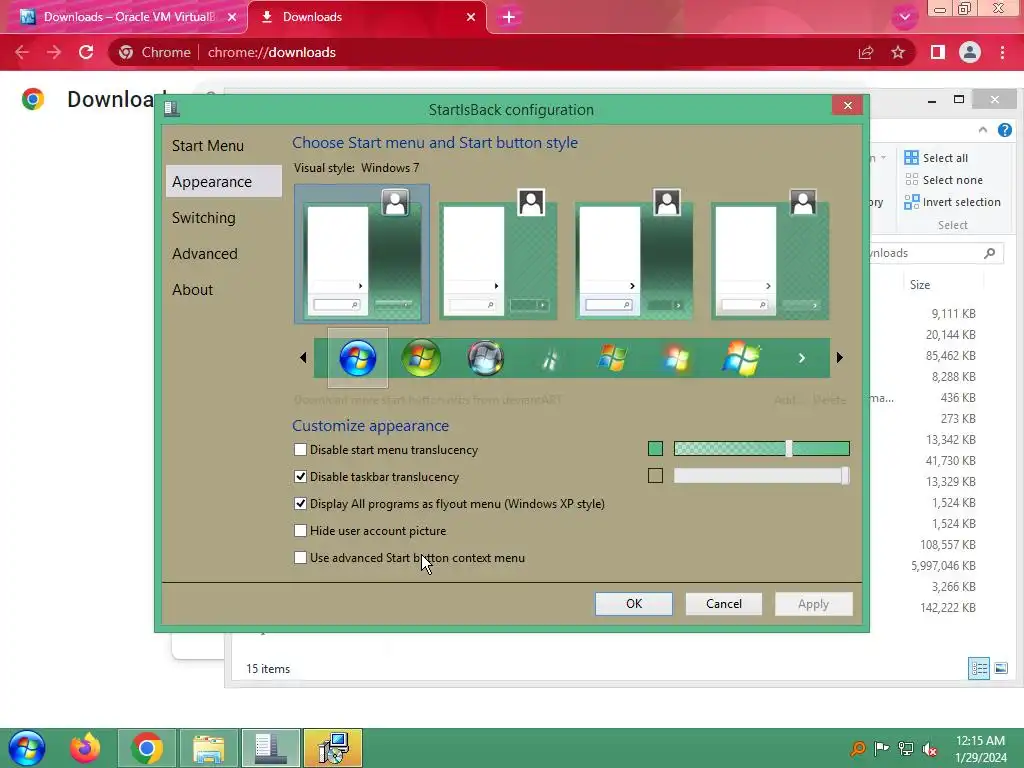Close the Chrome Downloads tab
1024x768 pixels.
point(471,17)
